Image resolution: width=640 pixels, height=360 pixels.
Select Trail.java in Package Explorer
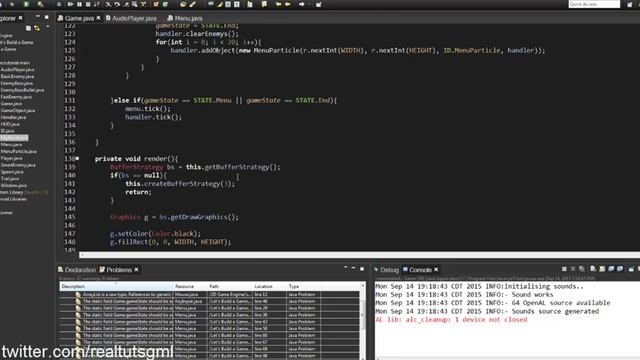pyautogui.click(x=10, y=178)
